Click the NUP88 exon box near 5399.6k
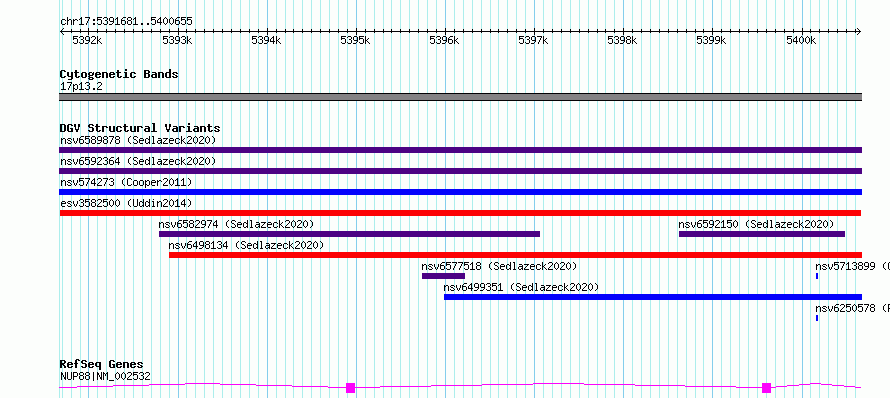The image size is (890, 398). [x=766, y=388]
